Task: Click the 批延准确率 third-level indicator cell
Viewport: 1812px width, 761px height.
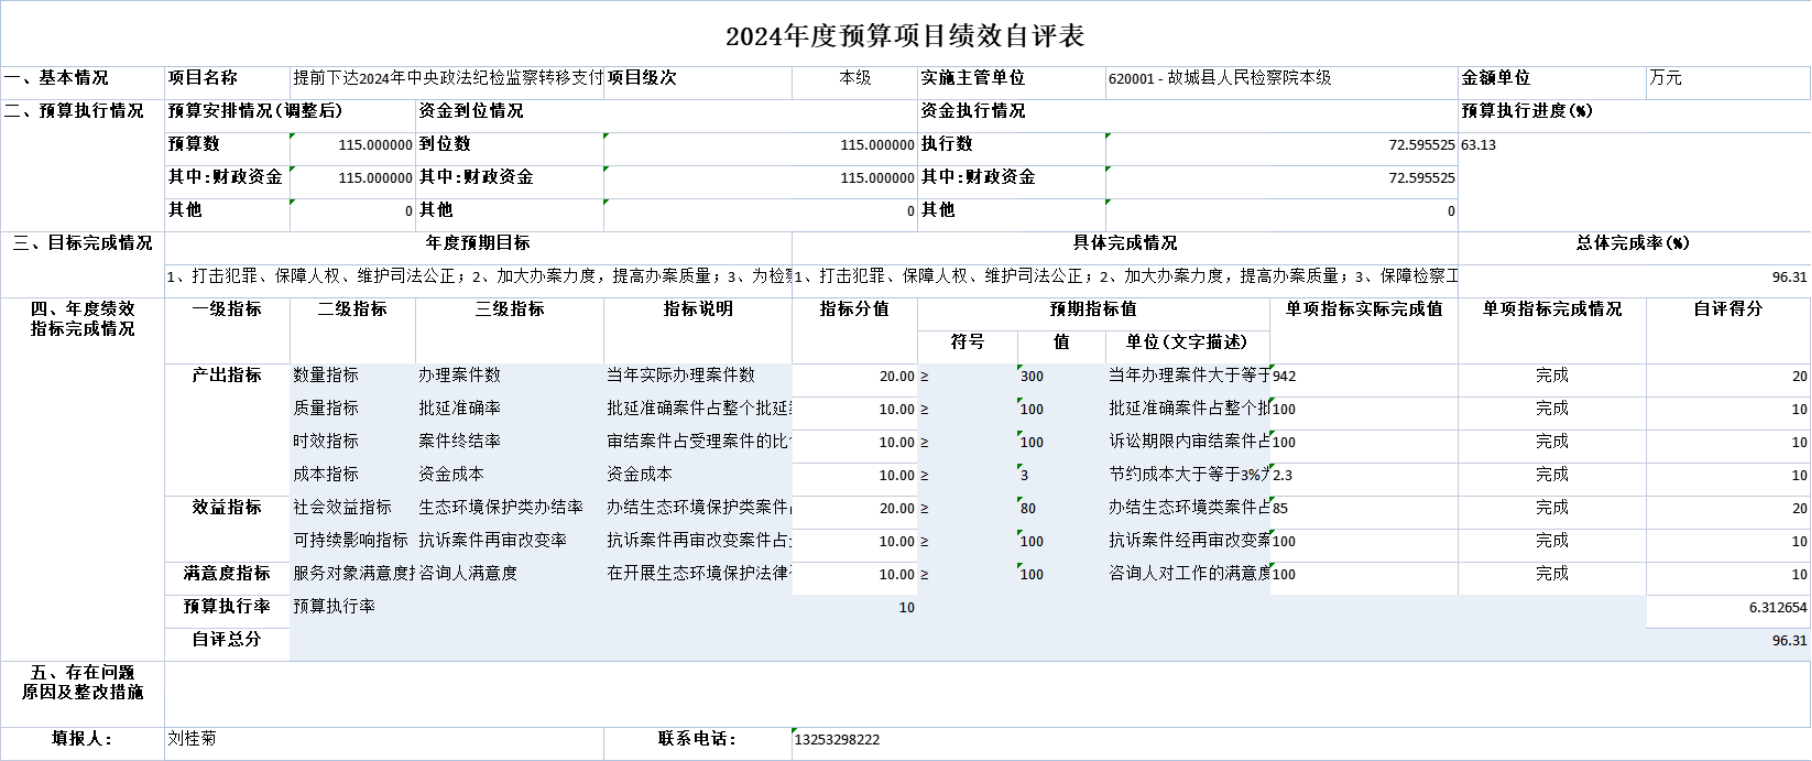Action: click(x=508, y=408)
